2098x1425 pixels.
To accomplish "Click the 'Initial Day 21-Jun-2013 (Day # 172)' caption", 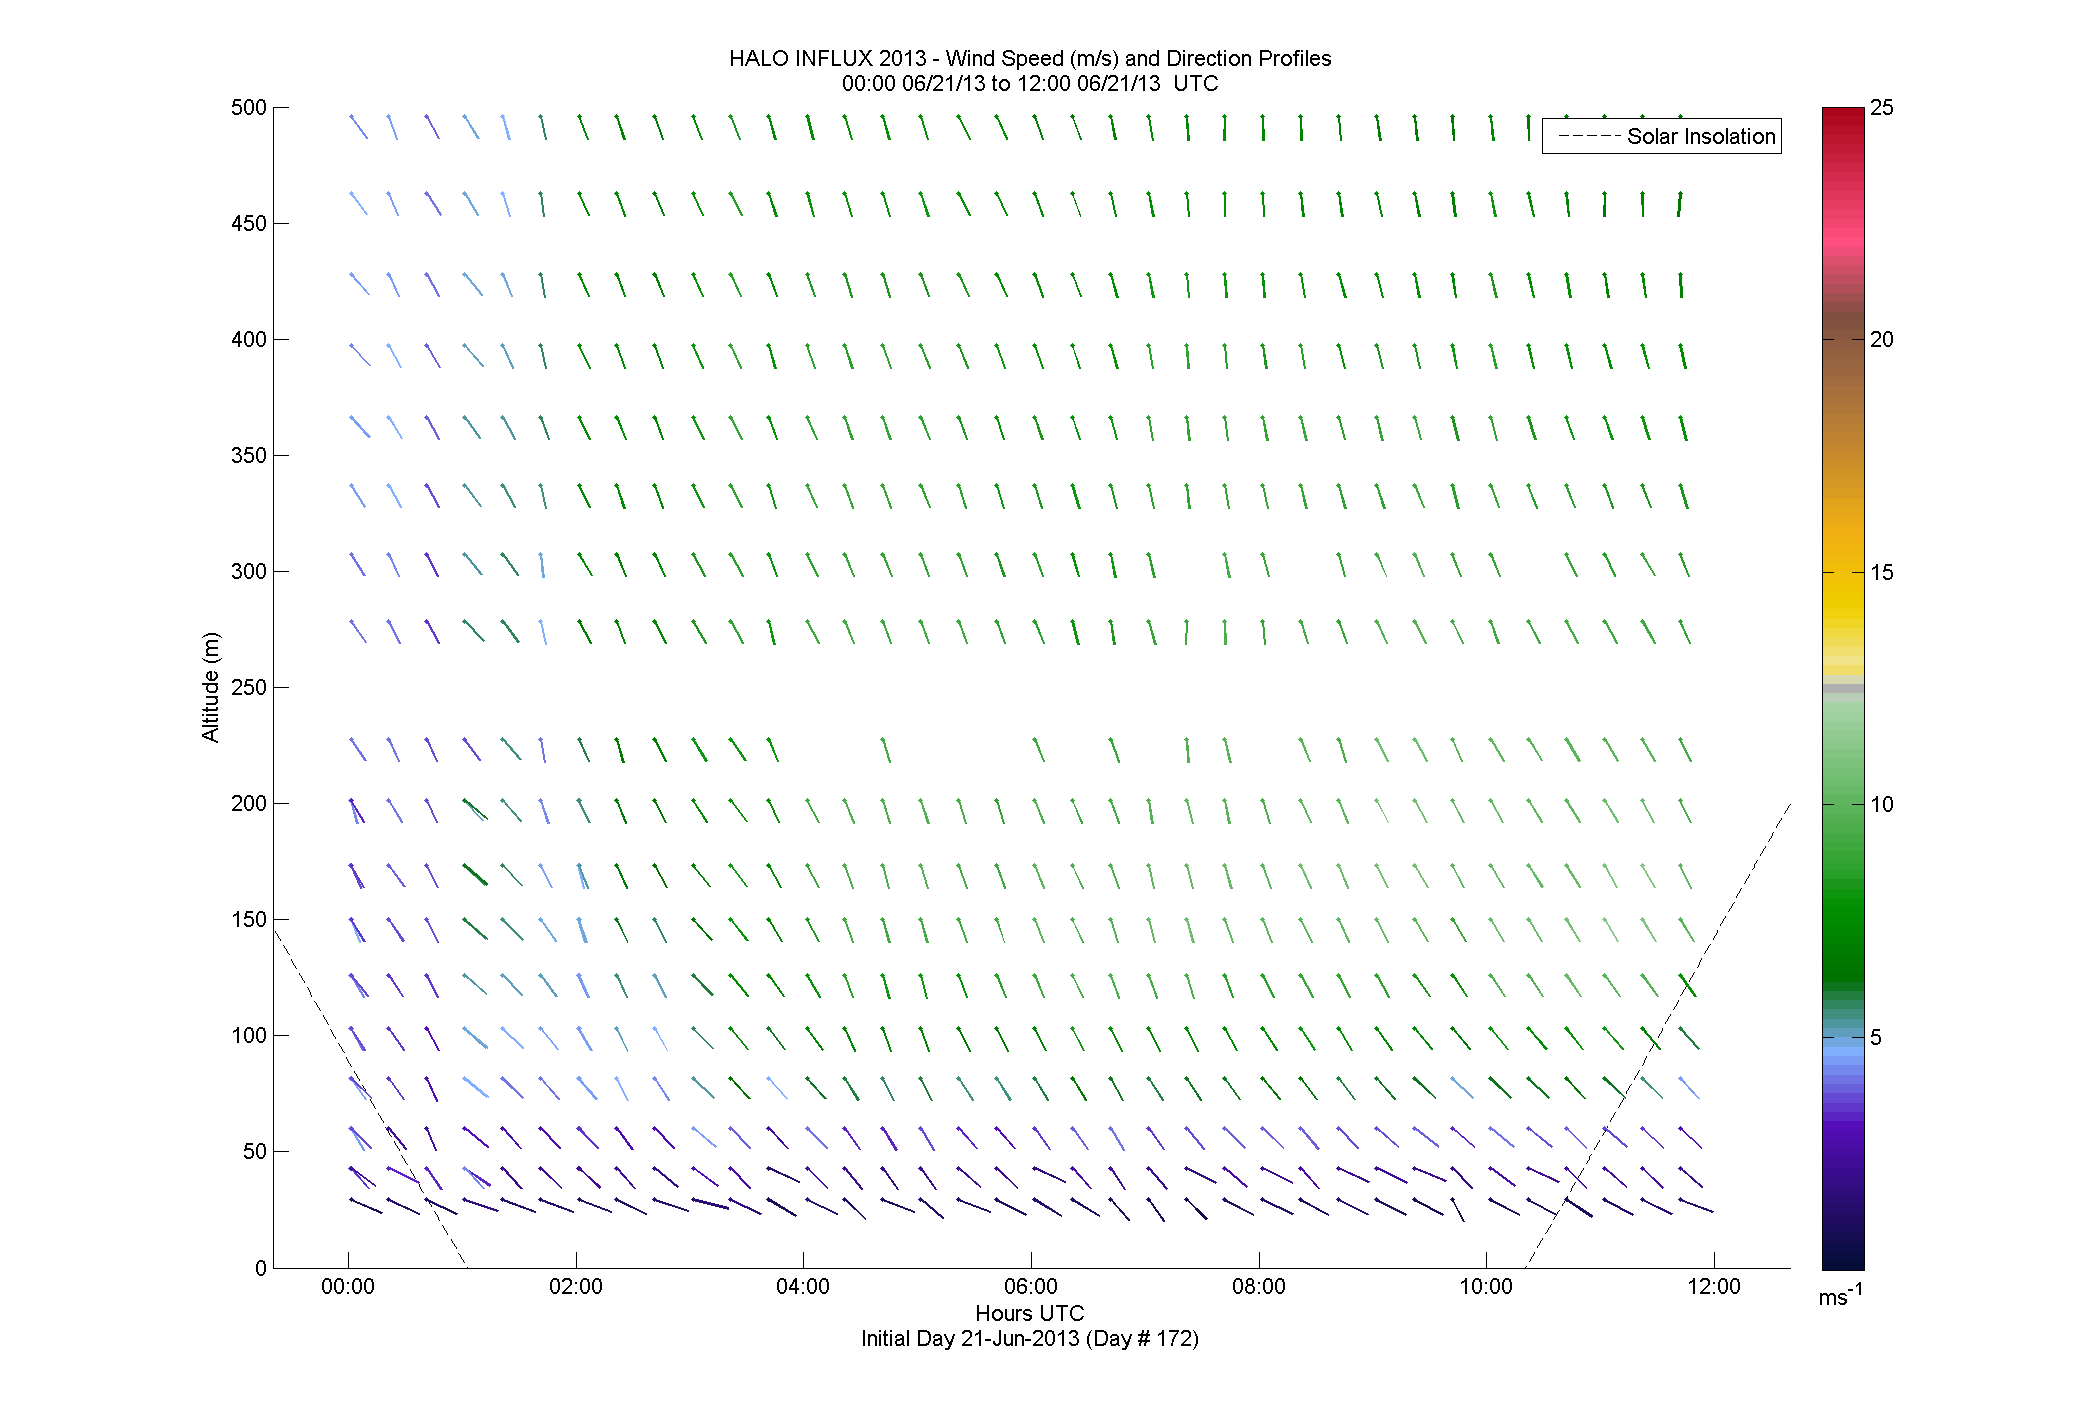I will (x=1030, y=1338).
